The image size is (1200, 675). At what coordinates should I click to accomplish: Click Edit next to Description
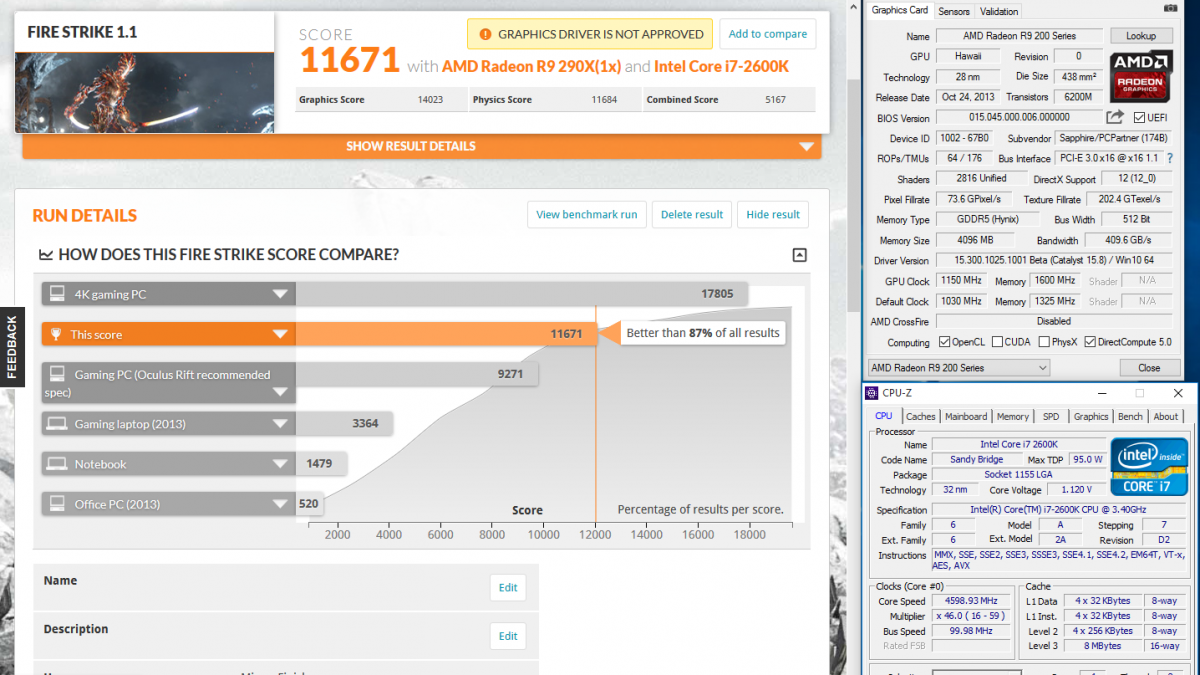508,636
